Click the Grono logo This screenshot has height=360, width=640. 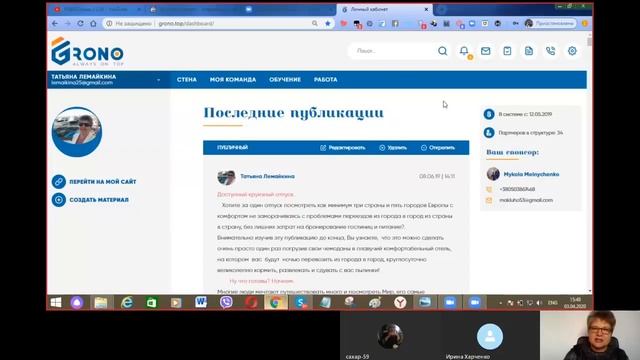87,51
